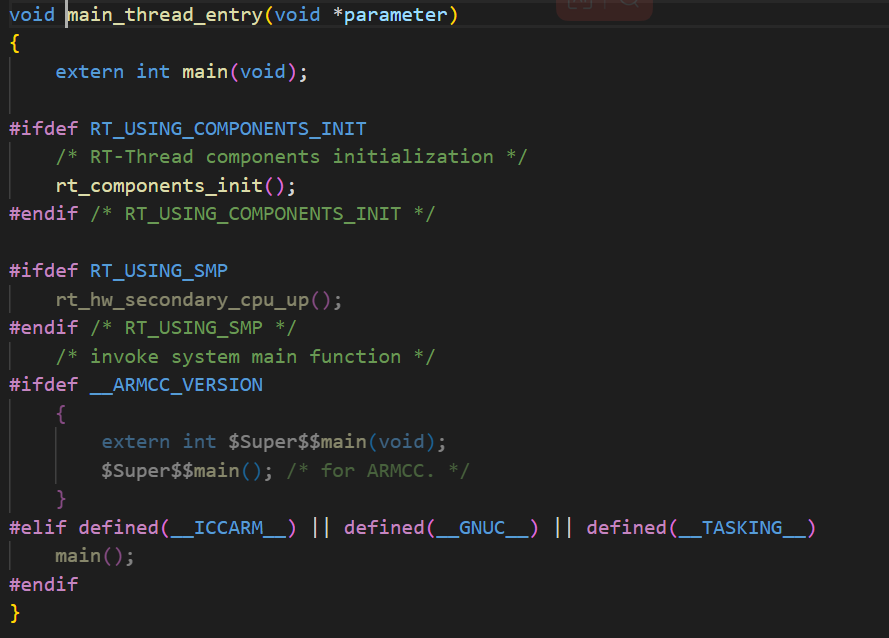Click the #elif directive keyword
This screenshot has width=889, height=638.
click(37, 528)
